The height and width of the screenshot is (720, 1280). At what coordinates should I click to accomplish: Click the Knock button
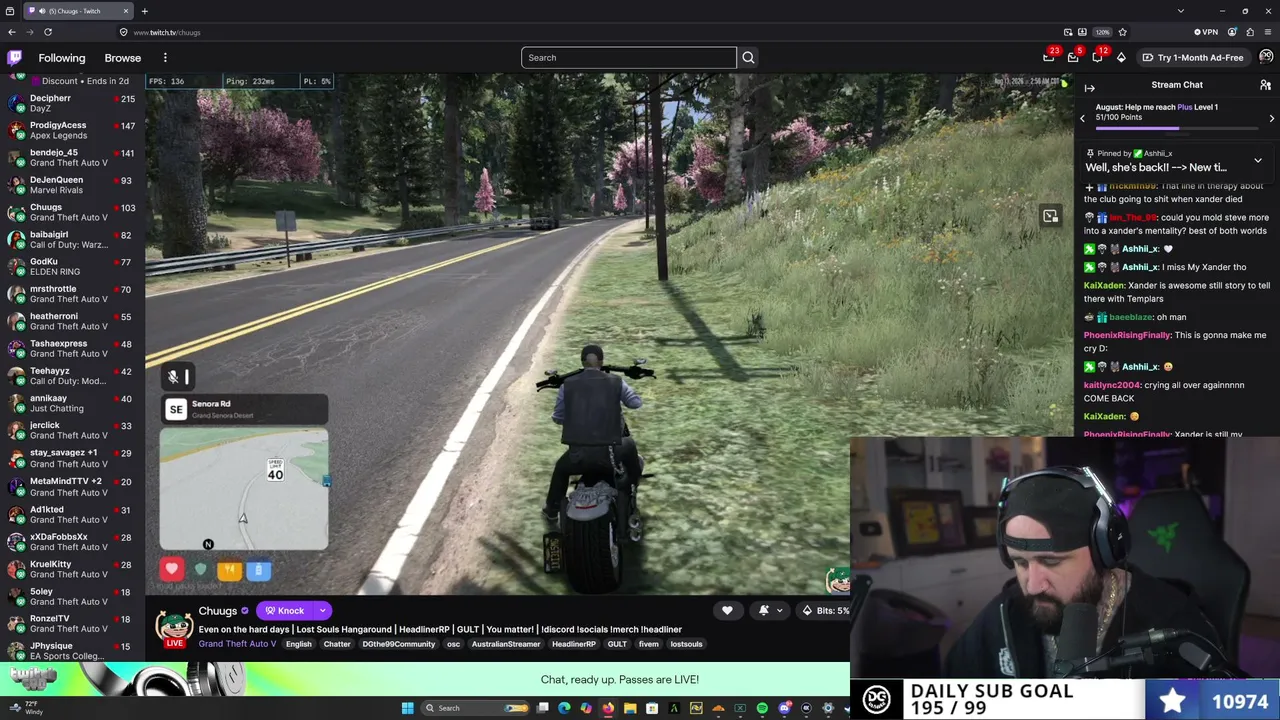click(x=285, y=611)
